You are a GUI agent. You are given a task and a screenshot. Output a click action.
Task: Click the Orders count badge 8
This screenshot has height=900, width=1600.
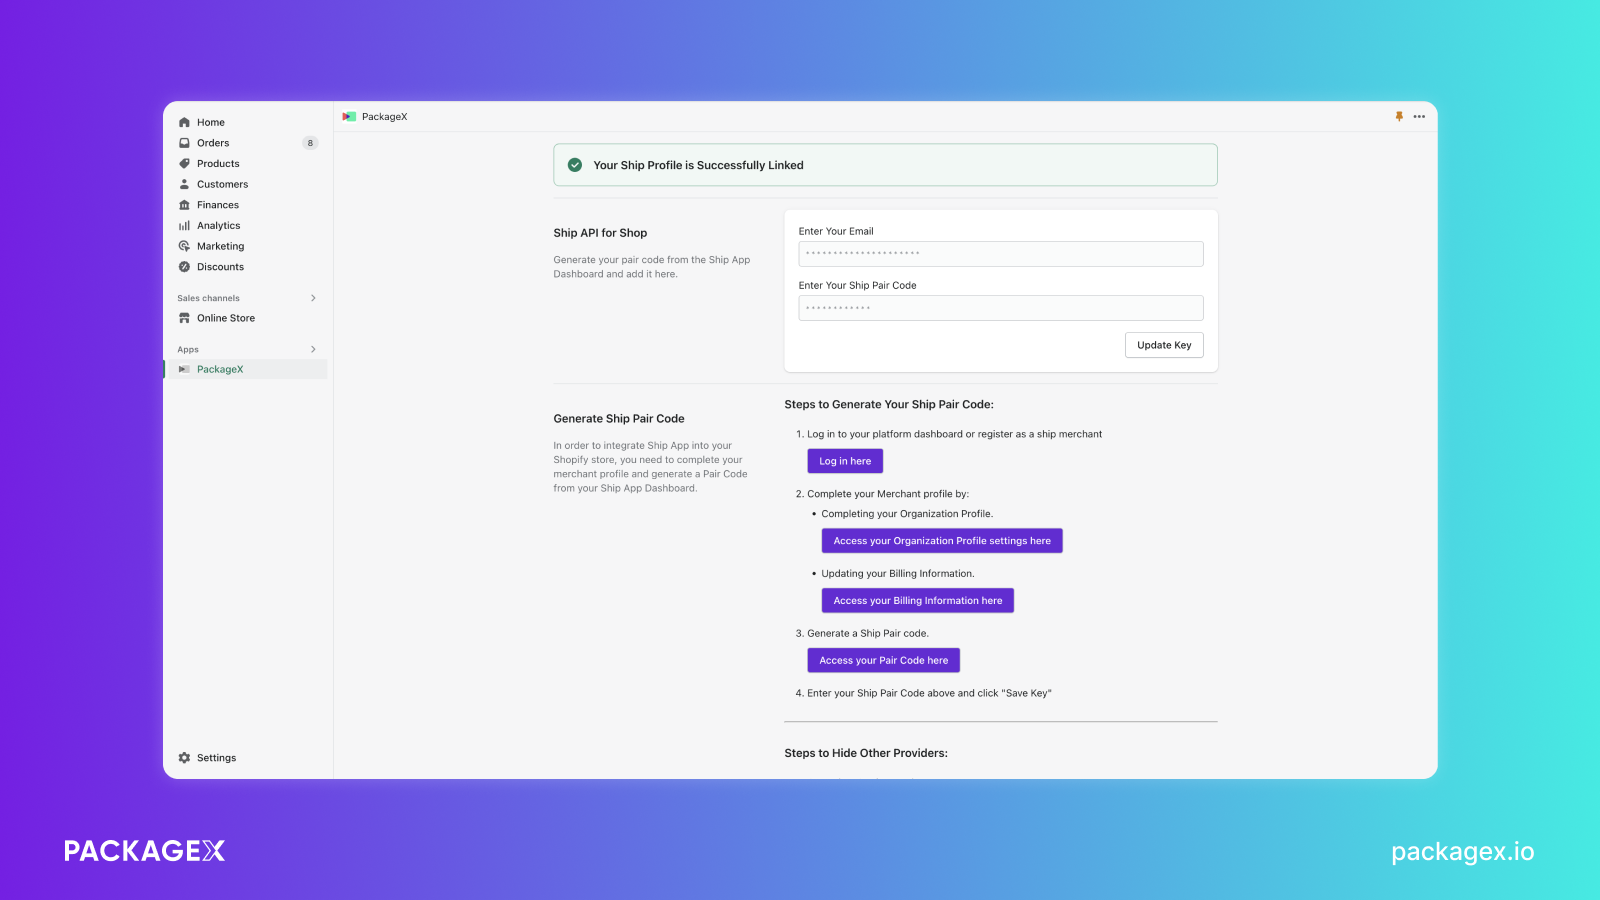tap(310, 143)
